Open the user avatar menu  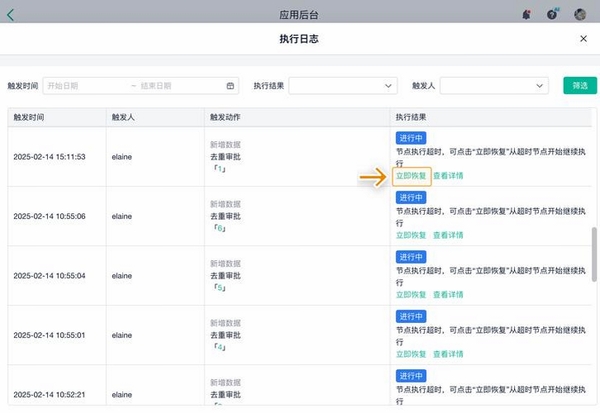pyautogui.click(x=580, y=15)
